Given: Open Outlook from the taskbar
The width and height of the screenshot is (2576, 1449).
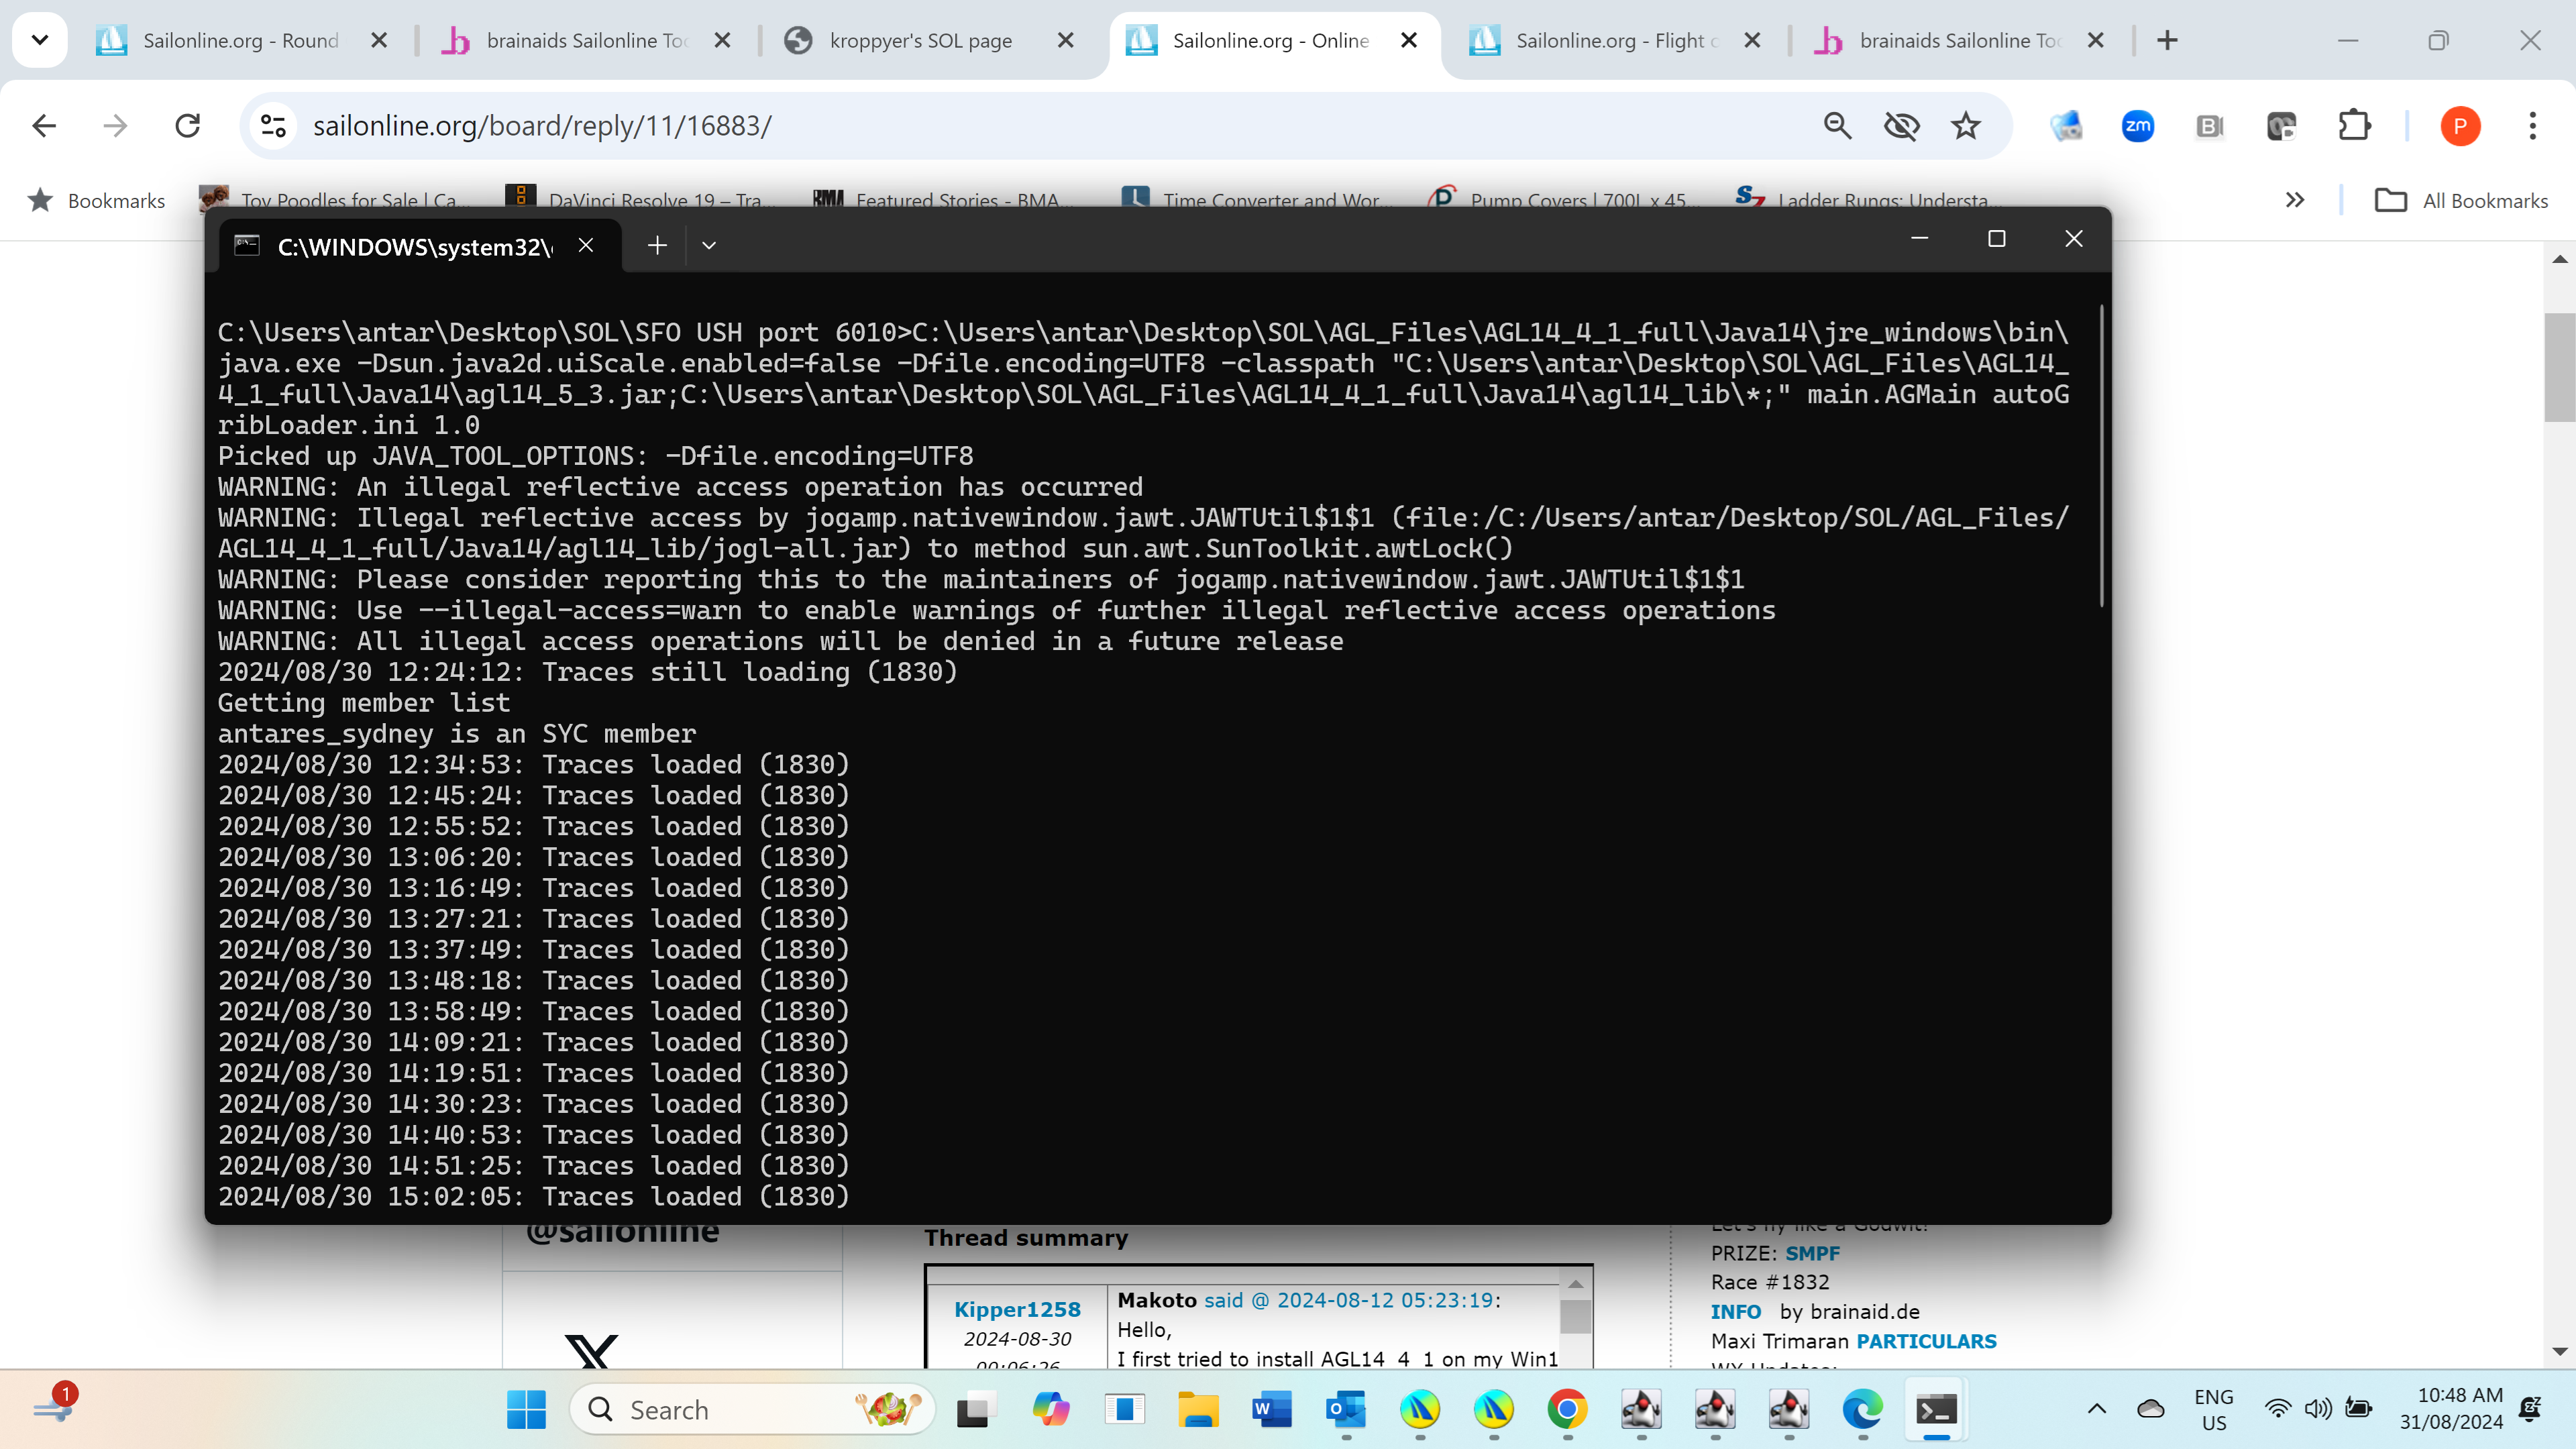Looking at the screenshot, I should (x=1346, y=1410).
